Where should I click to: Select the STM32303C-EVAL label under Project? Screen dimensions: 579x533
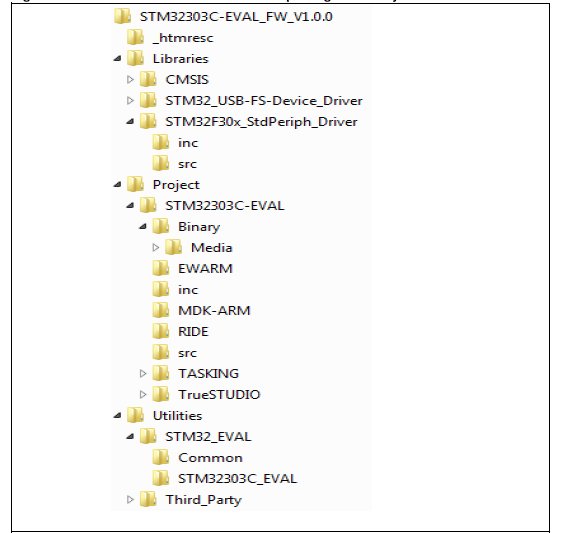(225, 206)
